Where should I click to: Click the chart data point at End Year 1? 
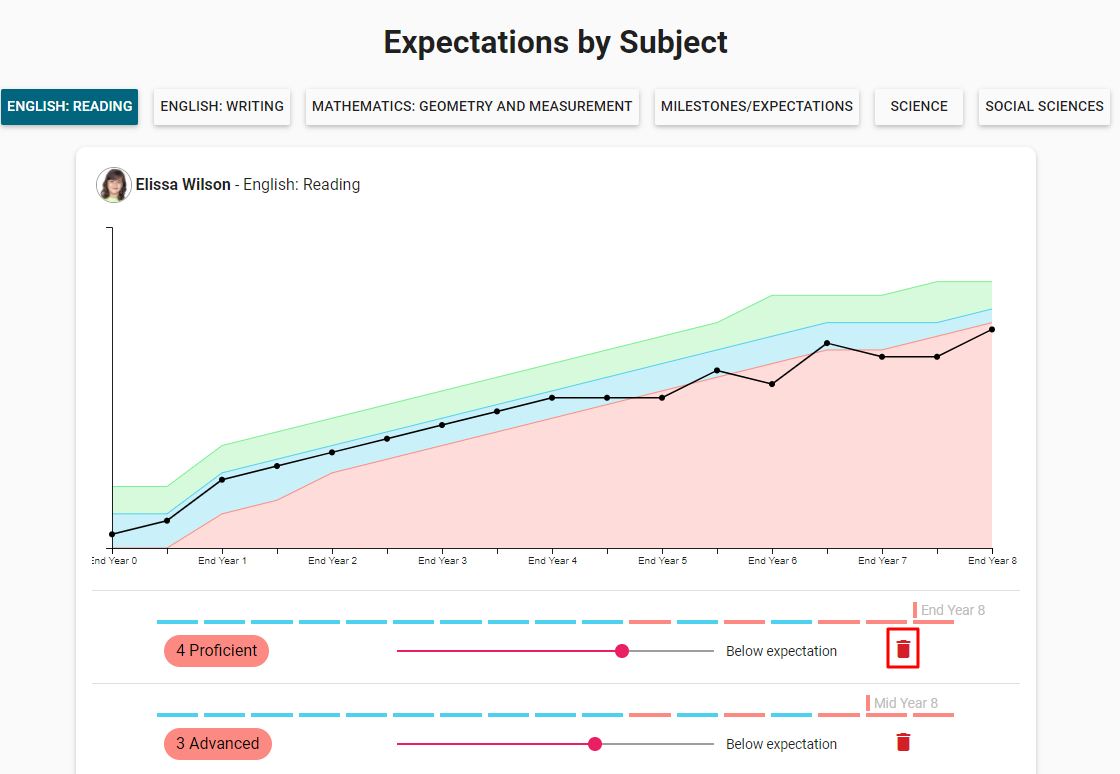(222, 480)
